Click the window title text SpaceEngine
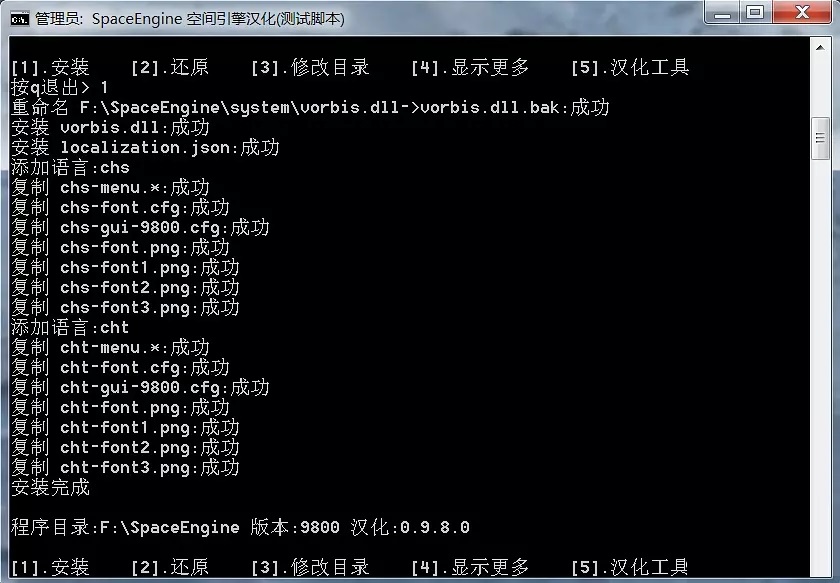Viewport: 840px width, 583px height. [137, 19]
